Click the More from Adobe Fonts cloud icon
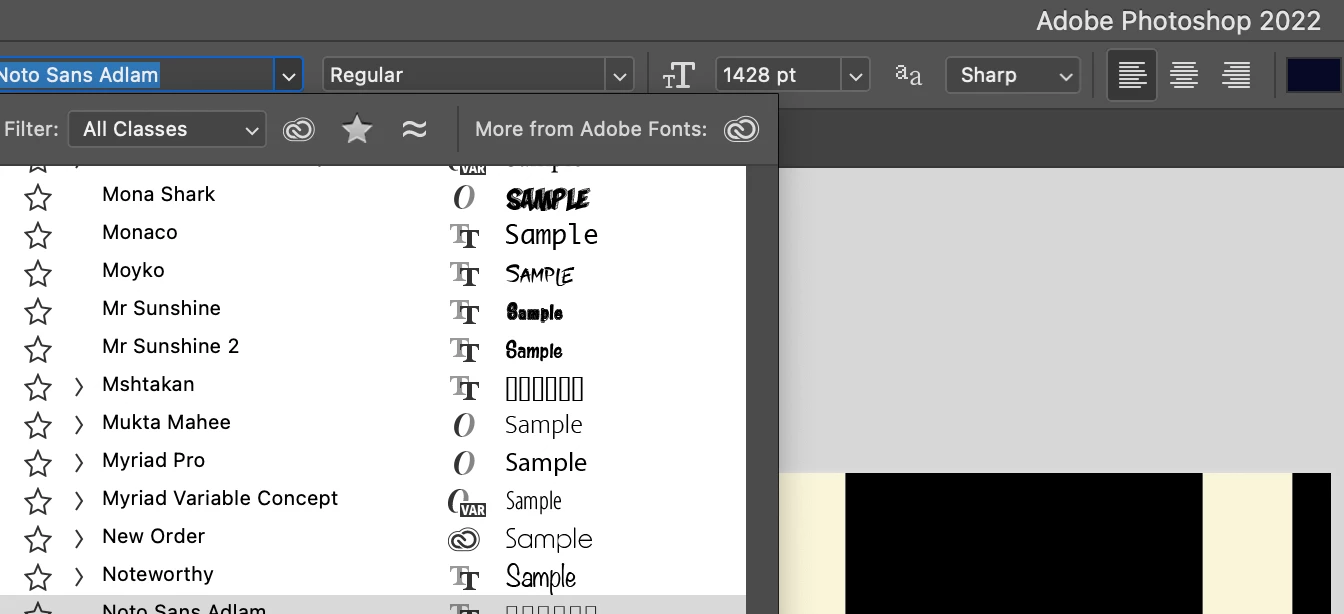The width and height of the screenshot is (1344, 614). pyautogui.click(x=741, y=129)
